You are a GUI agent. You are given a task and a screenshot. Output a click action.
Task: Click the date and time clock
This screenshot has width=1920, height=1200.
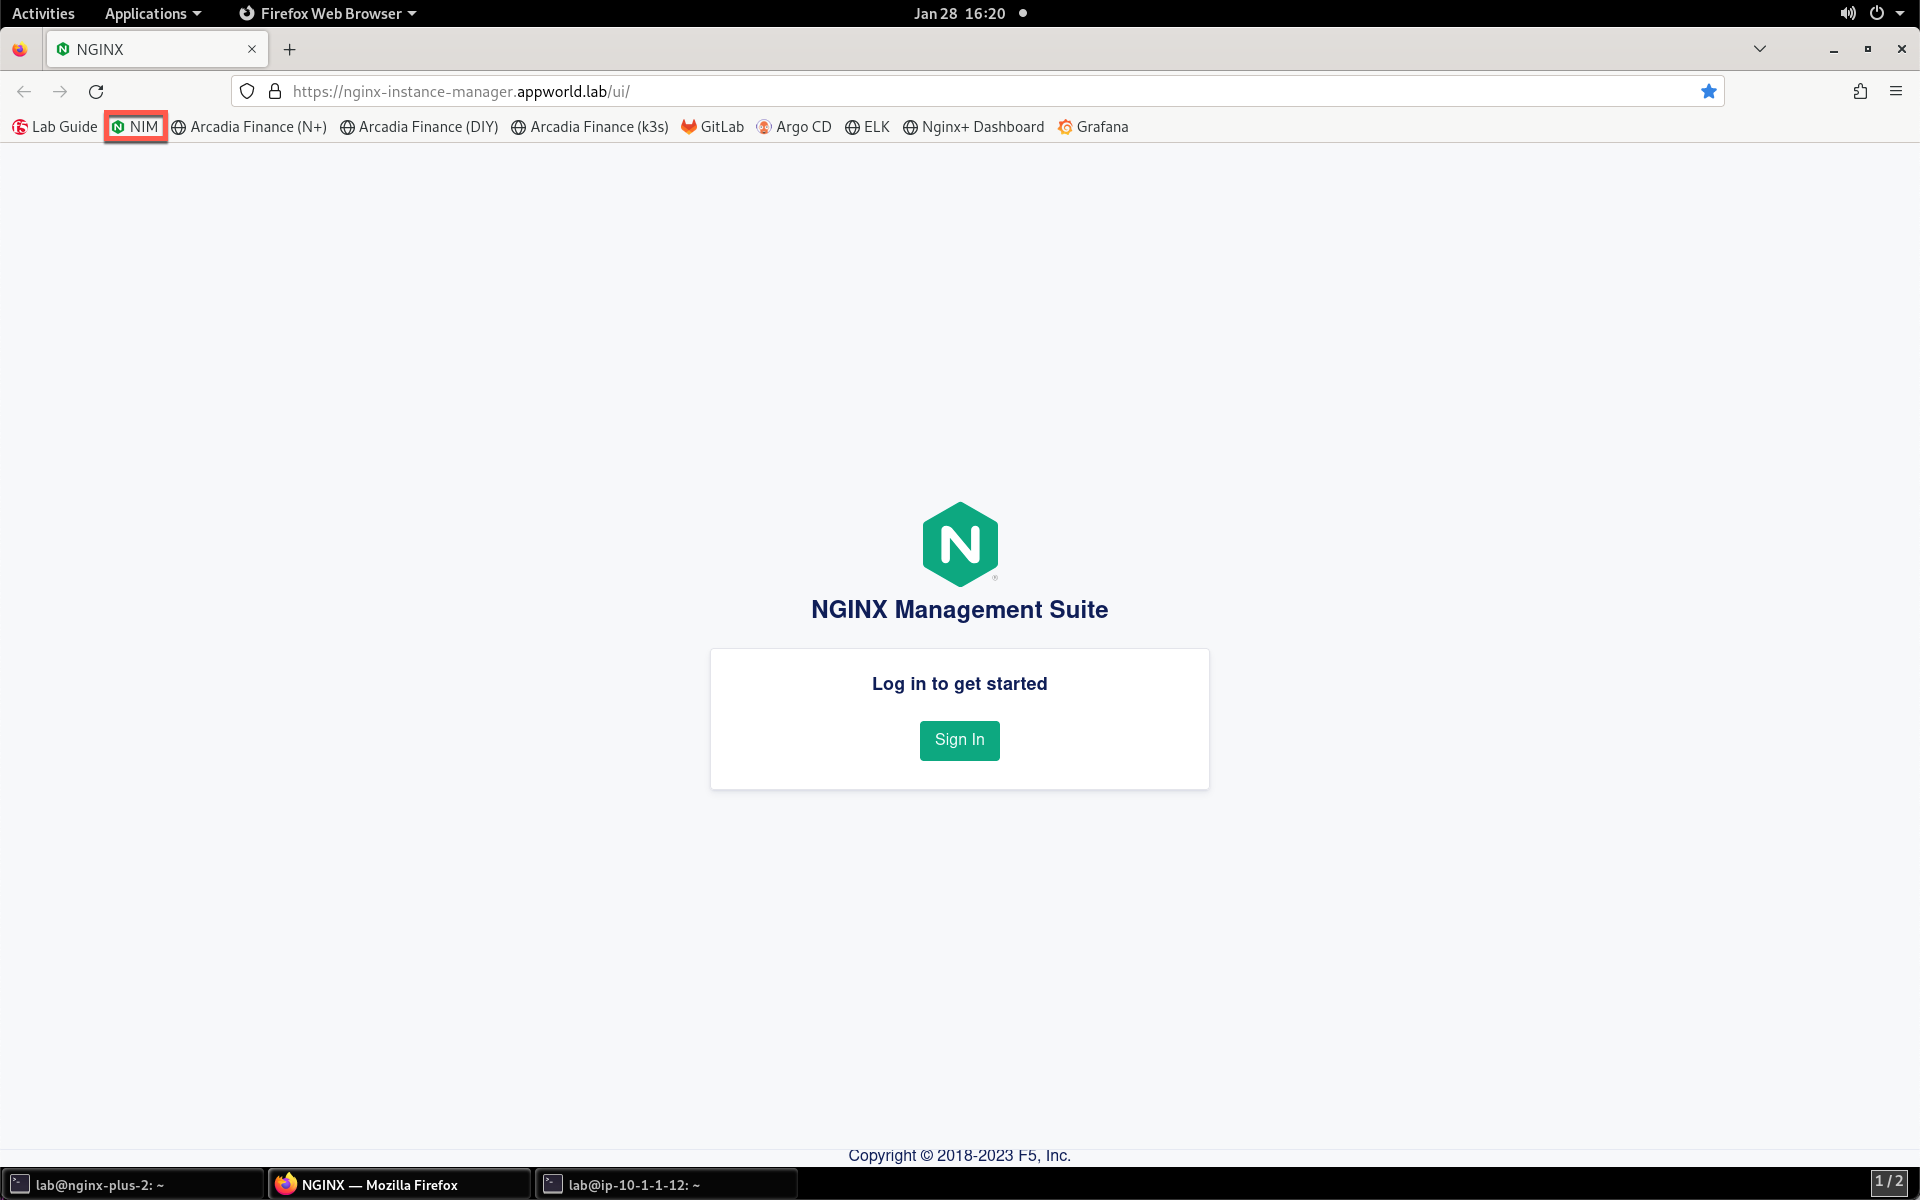click(x=960, y=13)
